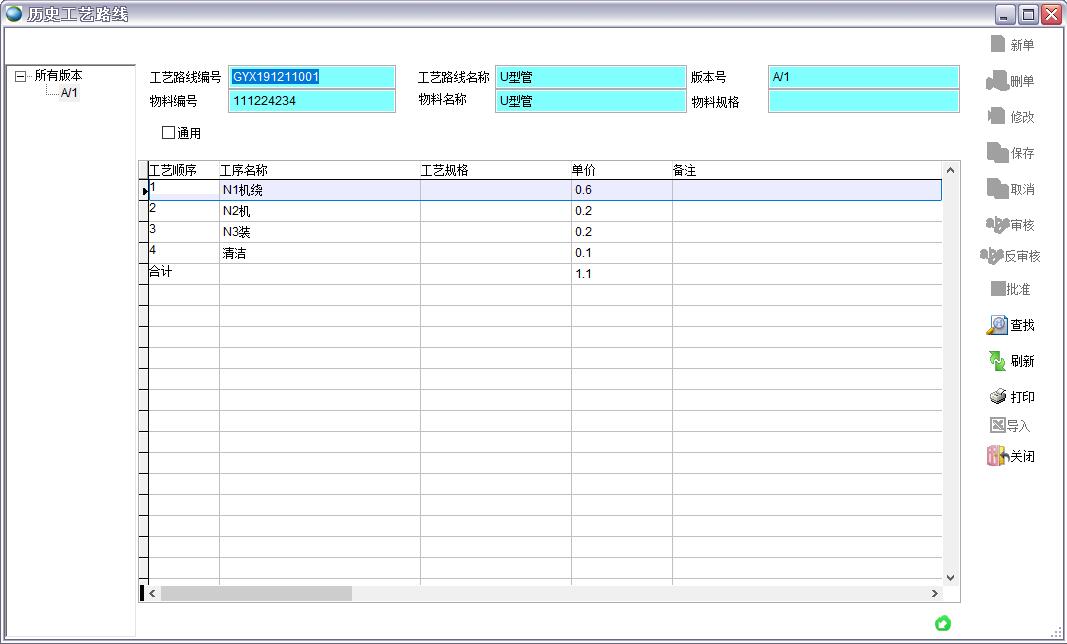Click the 工序名称 column header
The height and width of the screenshot is (644, 1067).
244,171
